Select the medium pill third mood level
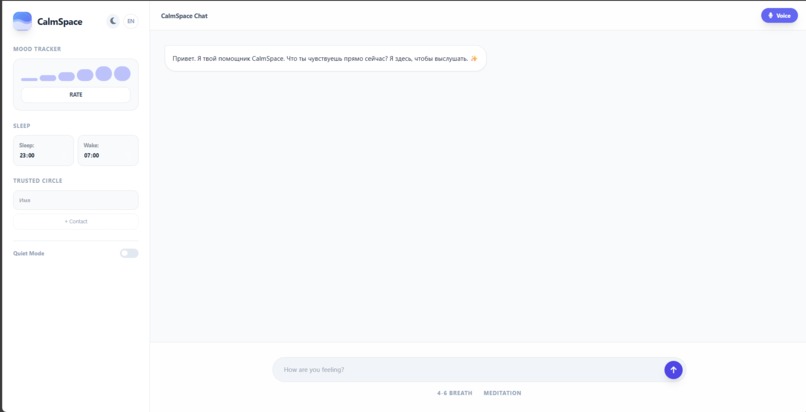 [66, 77]
